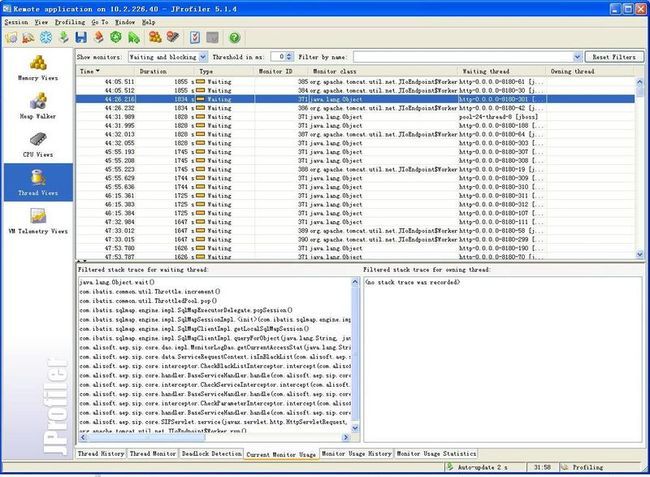This screenshot has width=650, height=477.
Task: Switch to the Thread Monitor tab
Action: coord(153,453)
